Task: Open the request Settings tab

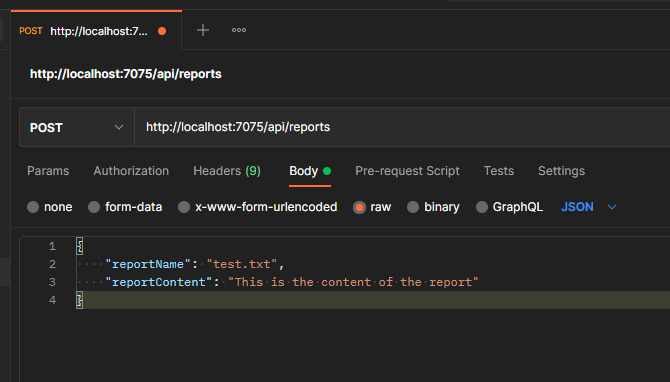Action: click(561, 171)
